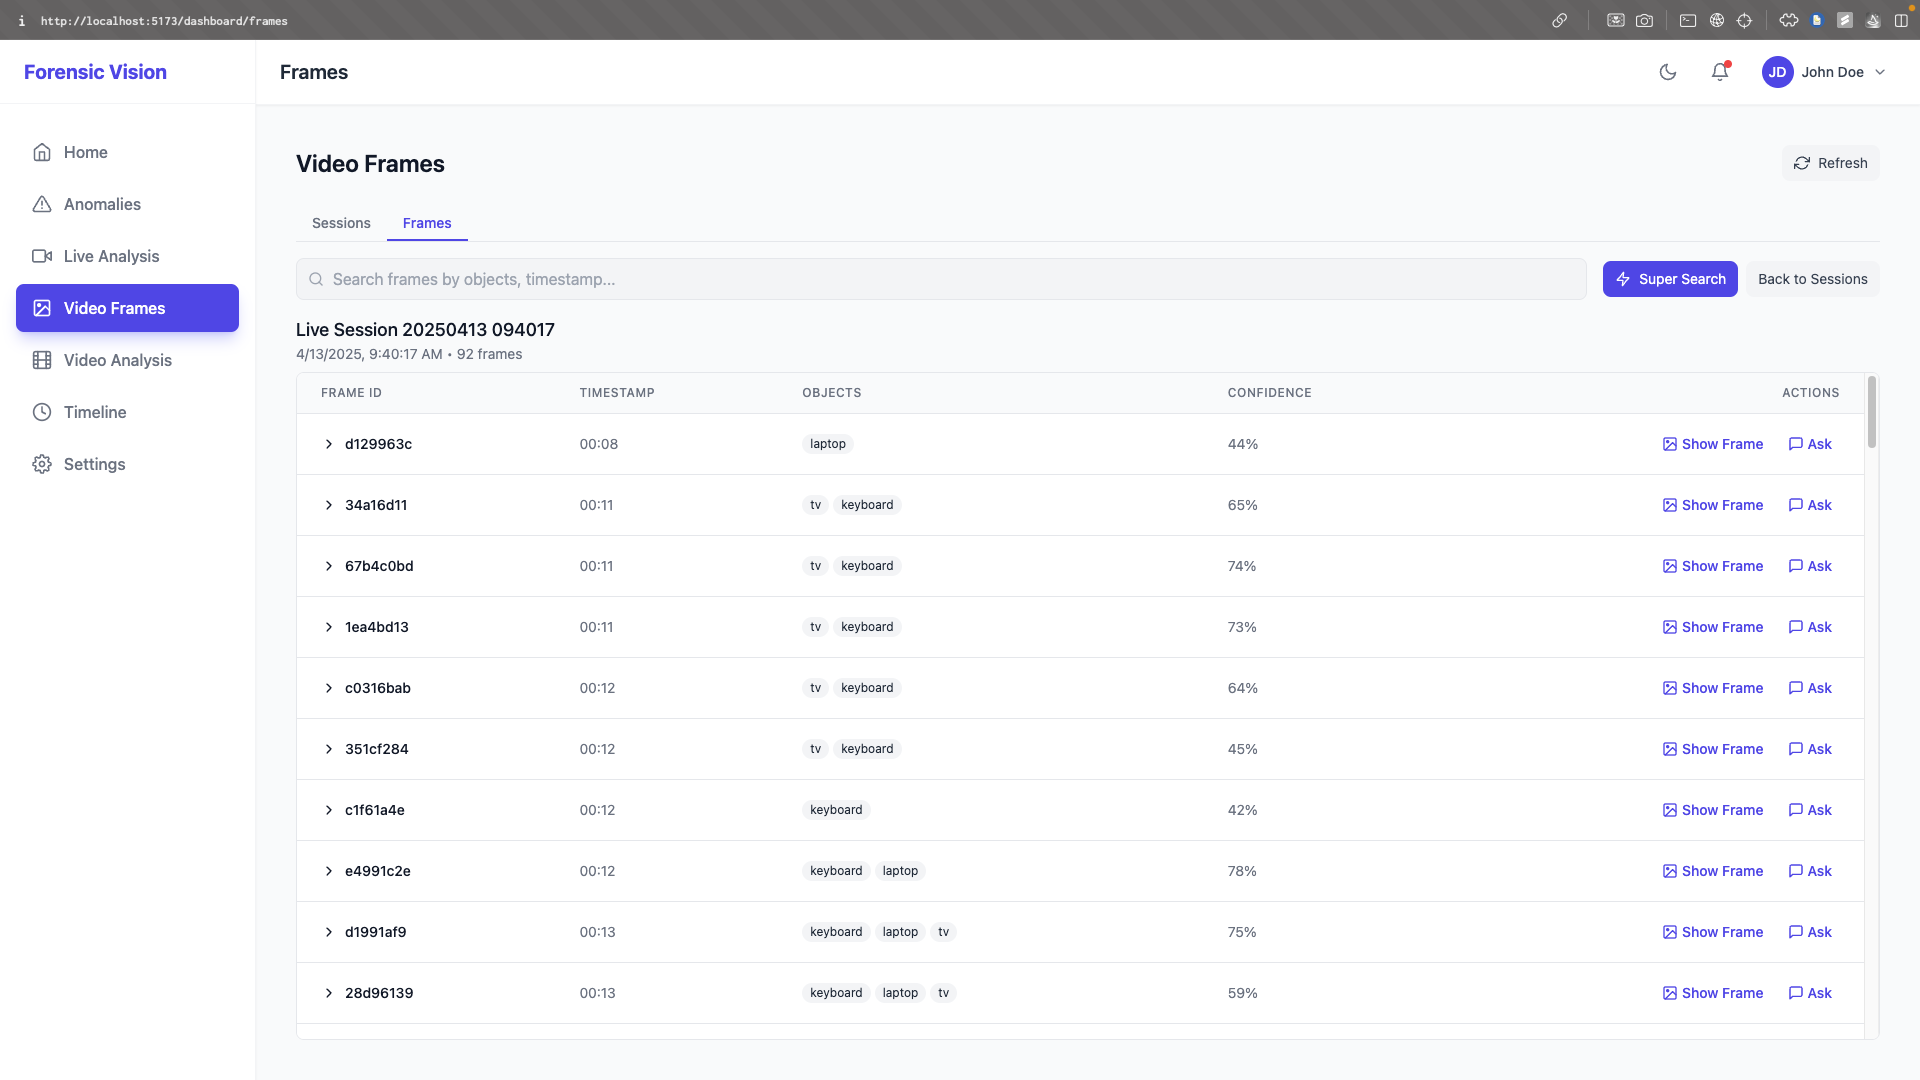Select the Frames tab
The width and height of the screenshot is (1920, 1080).
pyautogui.click(x=427, y=223)
